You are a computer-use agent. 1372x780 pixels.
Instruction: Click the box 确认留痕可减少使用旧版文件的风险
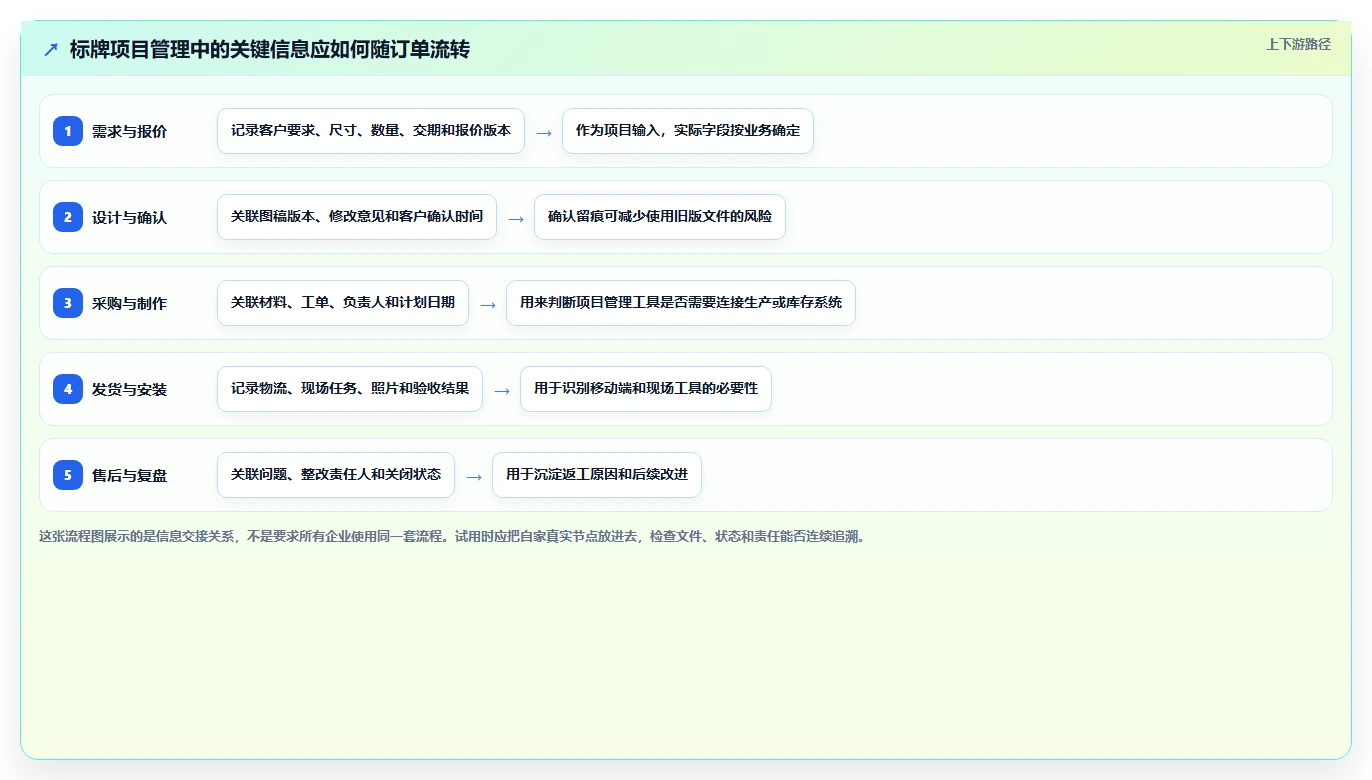[660, 217]
